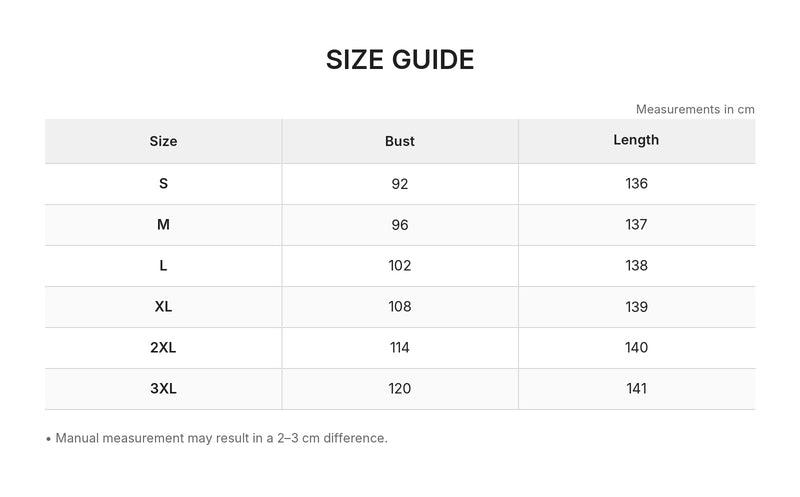Select length value 136
800x497 pixels.
pos(636,184)
